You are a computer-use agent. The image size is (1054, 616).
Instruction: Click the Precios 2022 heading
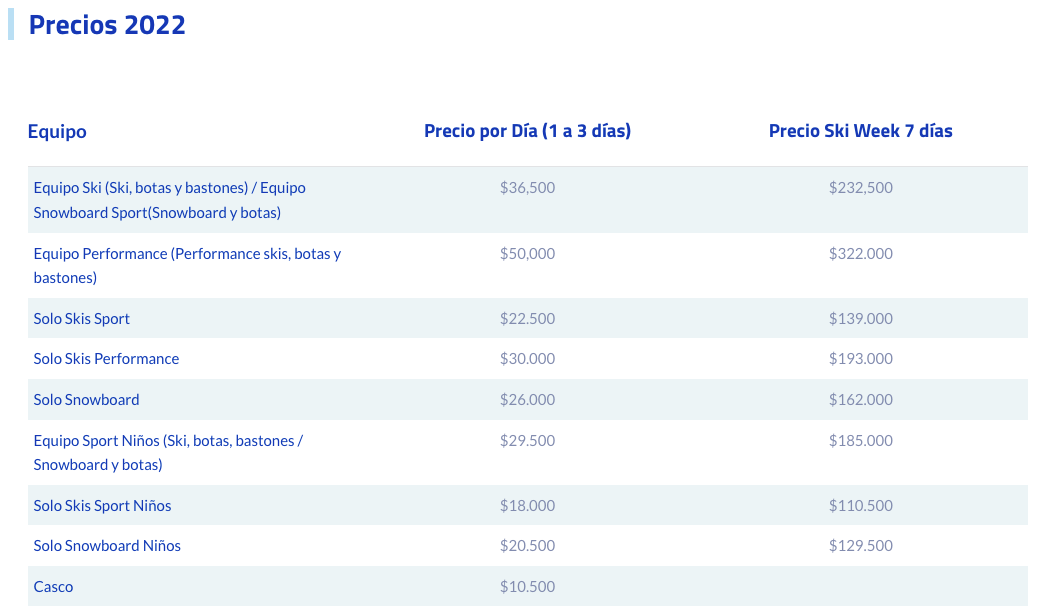pyautogui.click(x=107, y=25)
